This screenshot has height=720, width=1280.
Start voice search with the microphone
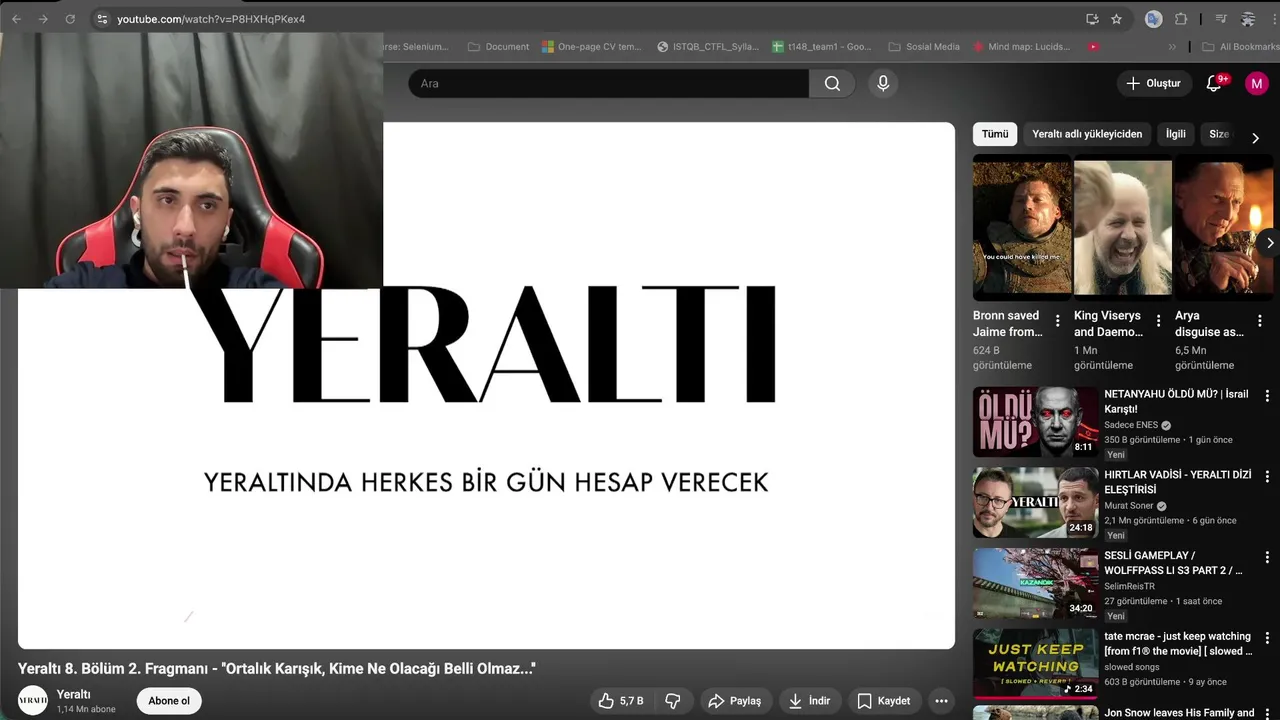(883, 83)
